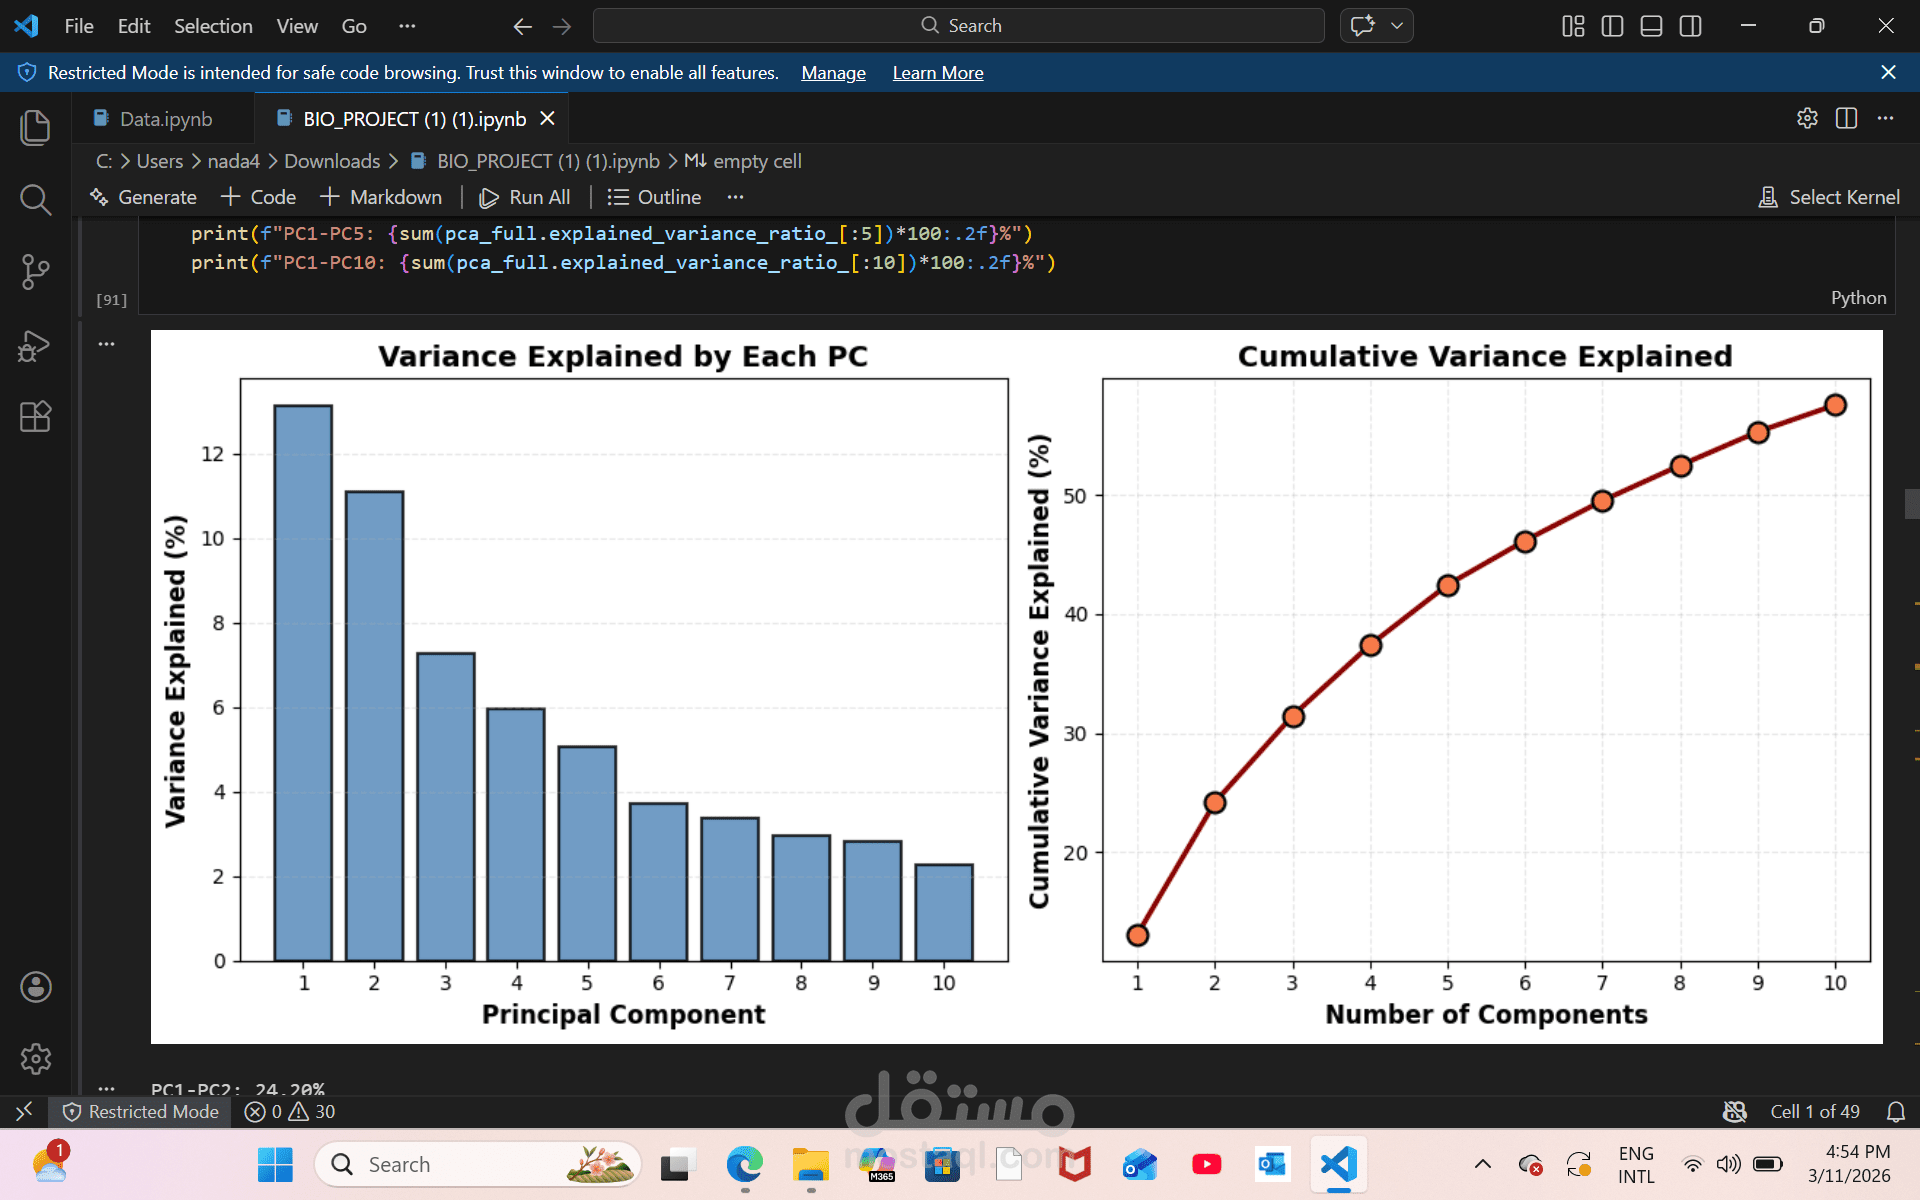Open the Extensions view
Screen dimensions: 1920x1200
(x=35, y=416)
